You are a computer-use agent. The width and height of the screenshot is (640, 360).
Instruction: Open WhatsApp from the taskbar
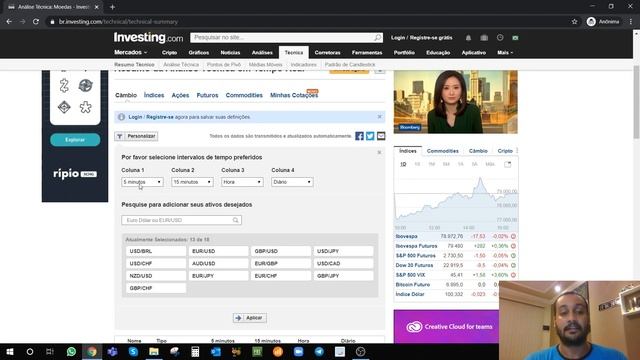(71, 351)
